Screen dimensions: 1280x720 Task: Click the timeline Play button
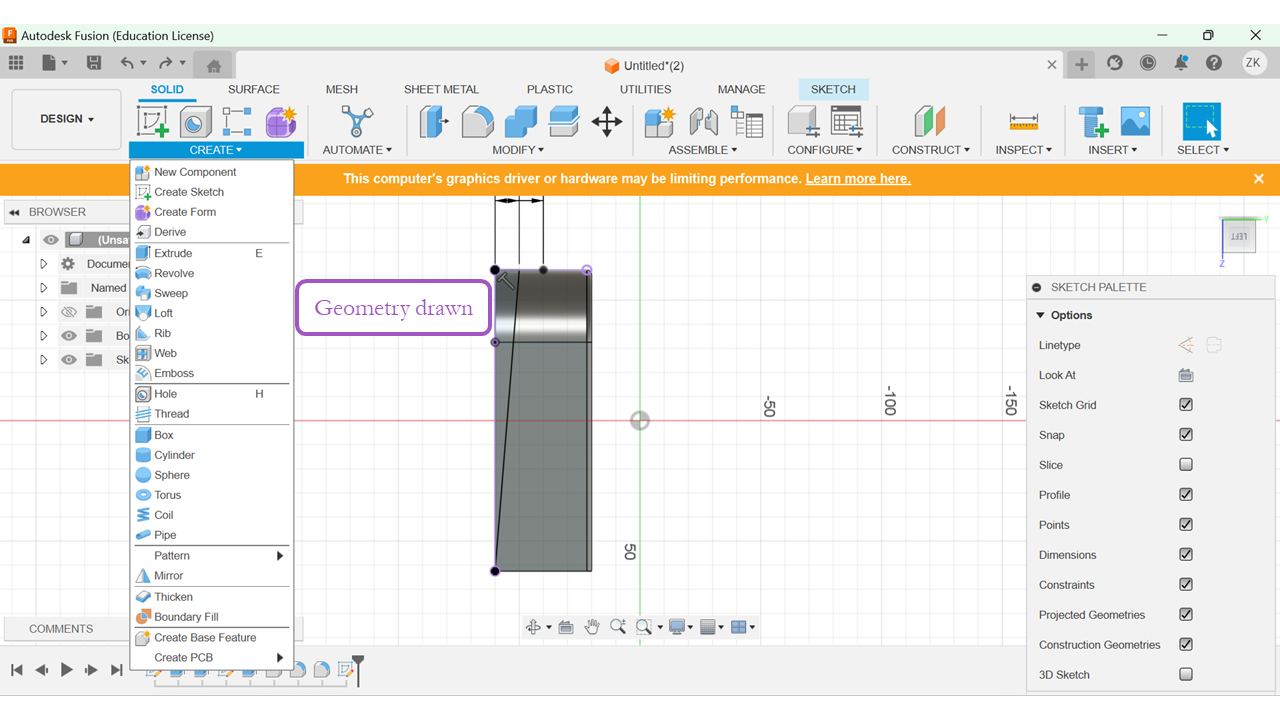(x=67, y=670)
